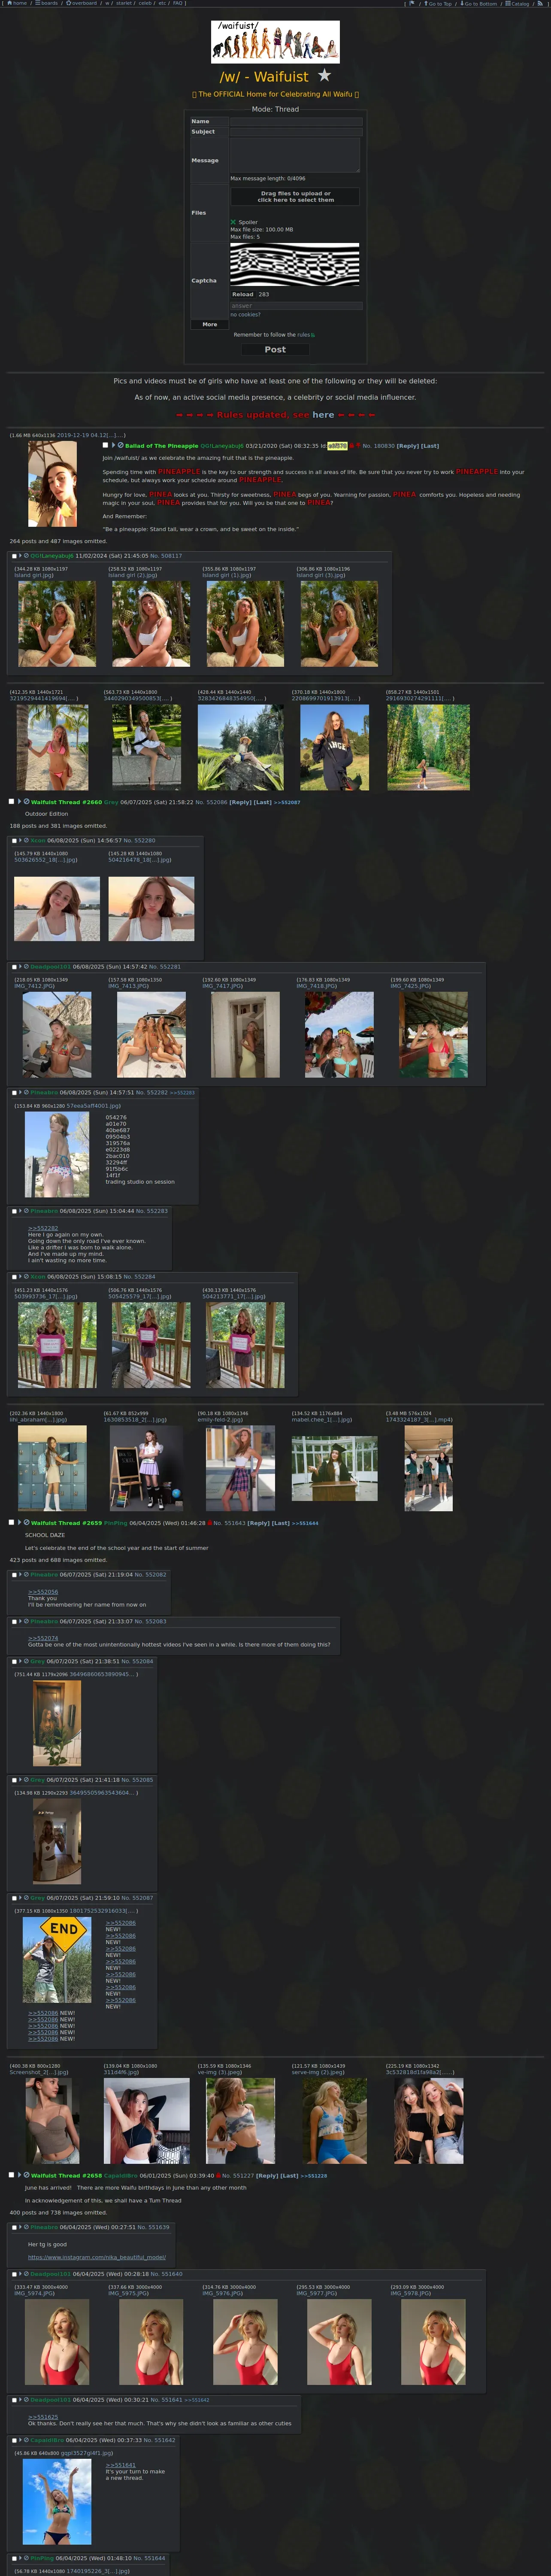Viewport: 551px width, 2576px height.
Task: Open post menu arrow for post No. 552280
Action: (21, 840)
